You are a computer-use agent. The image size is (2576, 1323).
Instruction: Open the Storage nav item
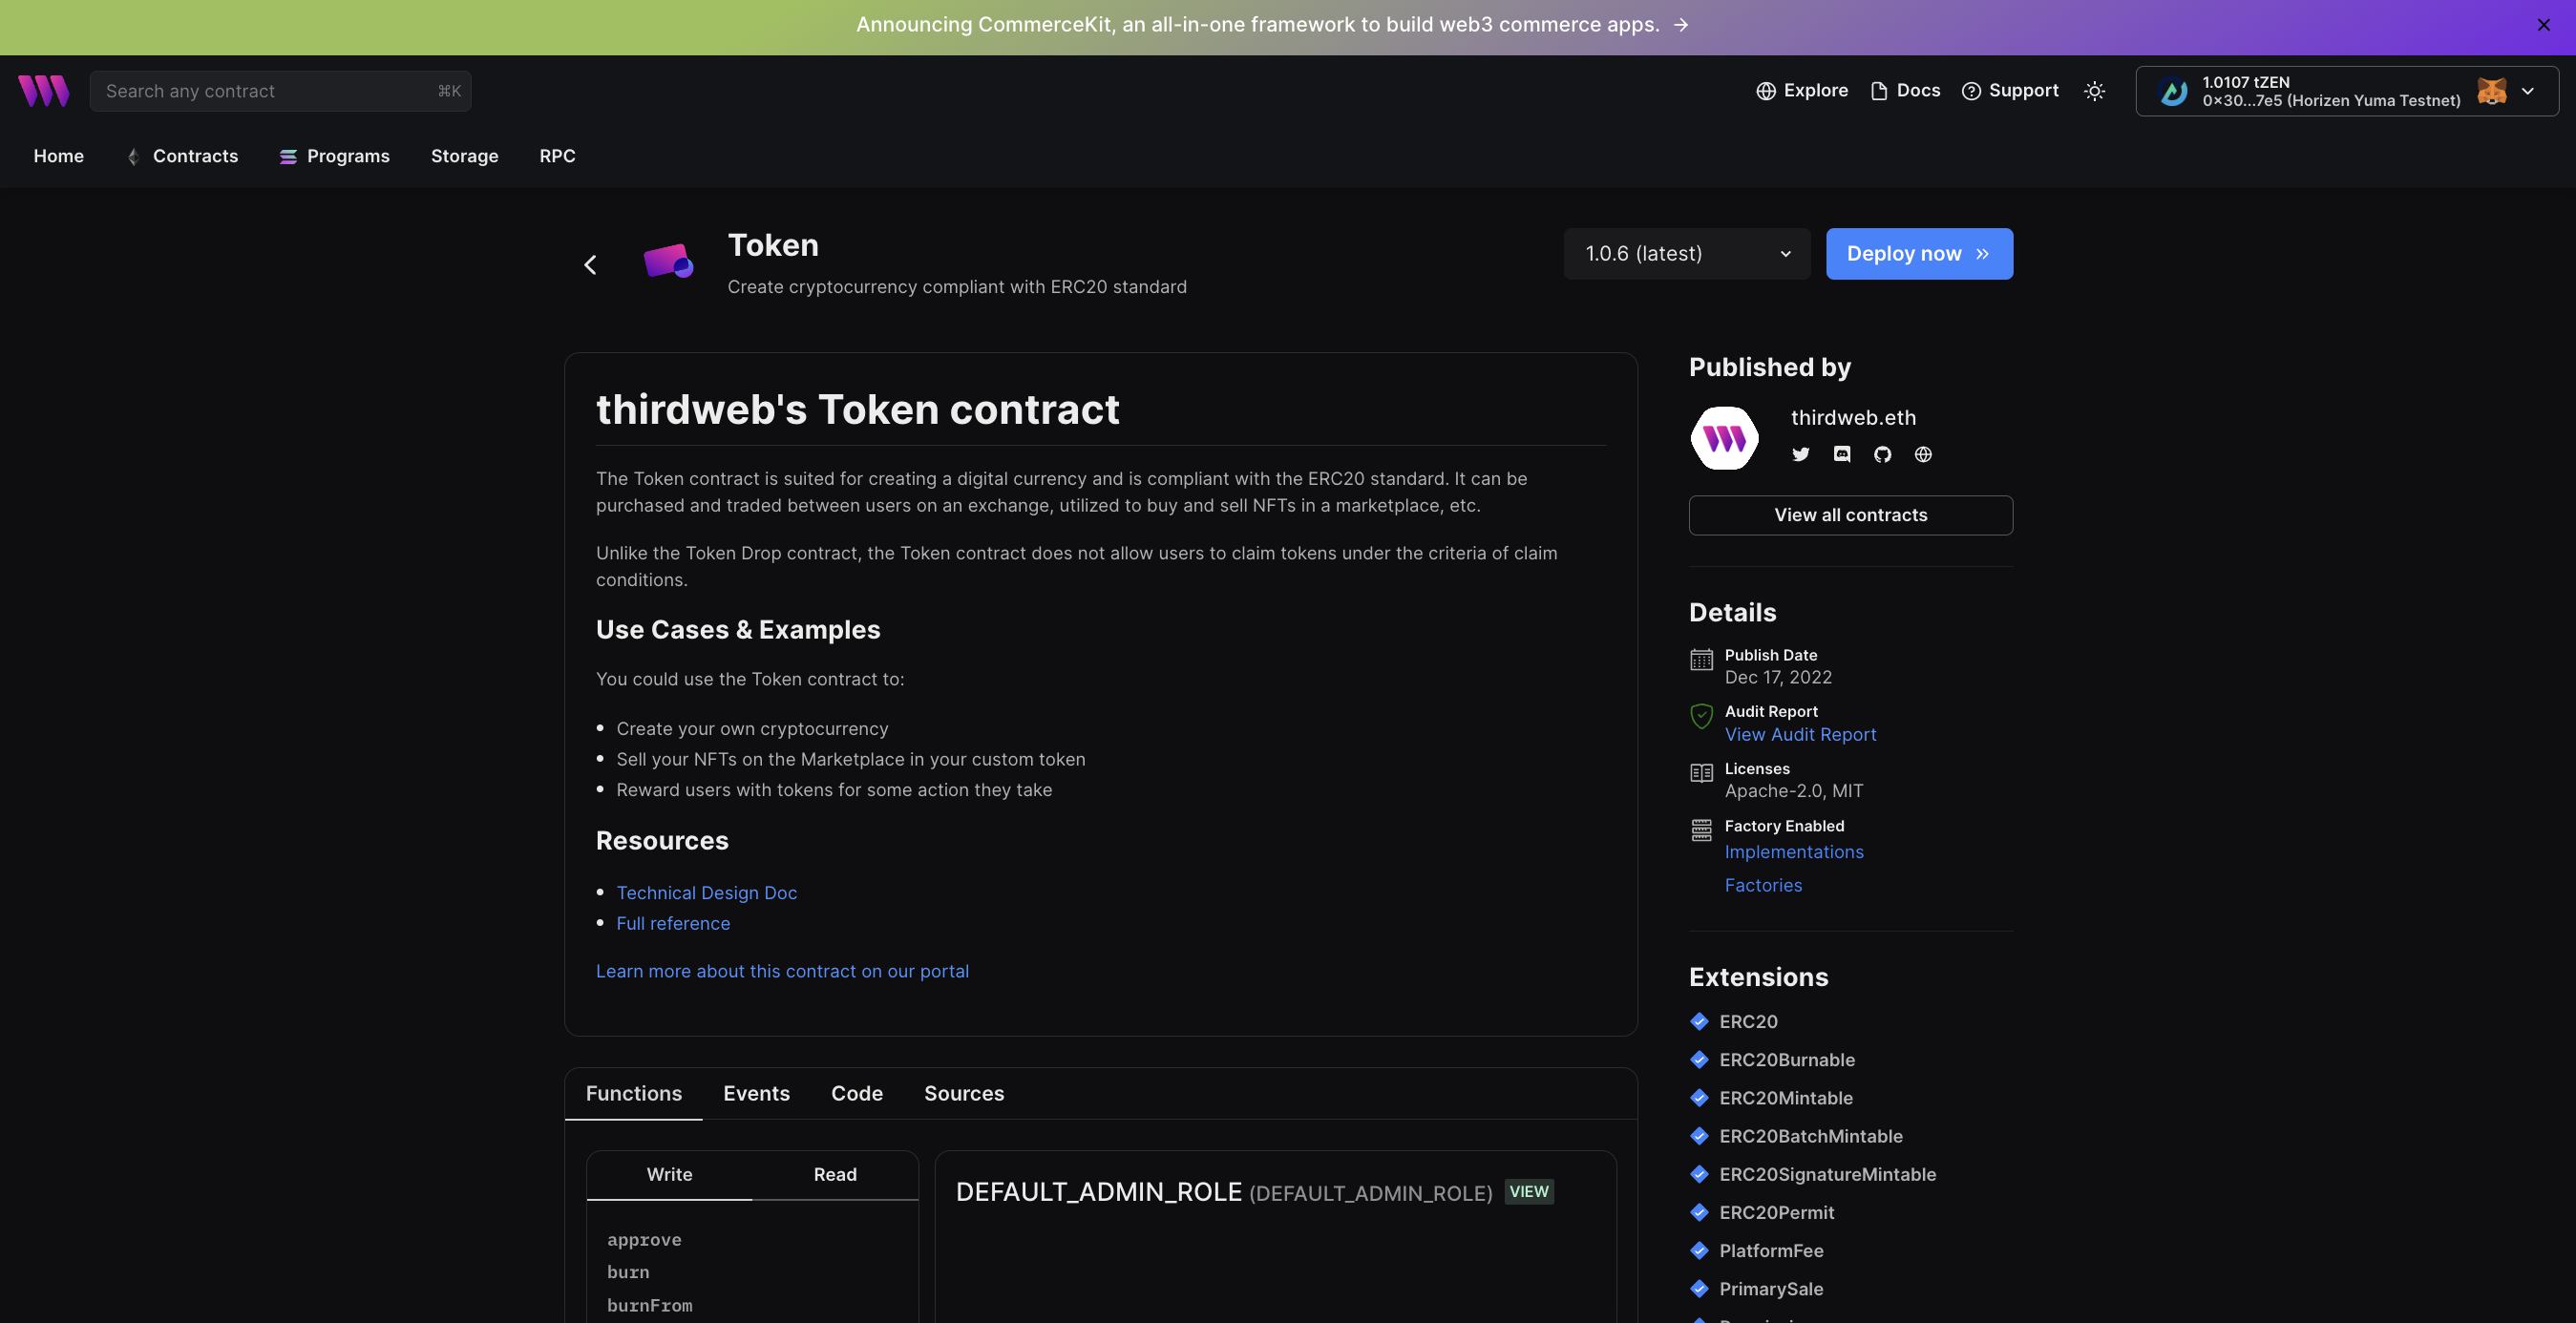tap(464, 156)
